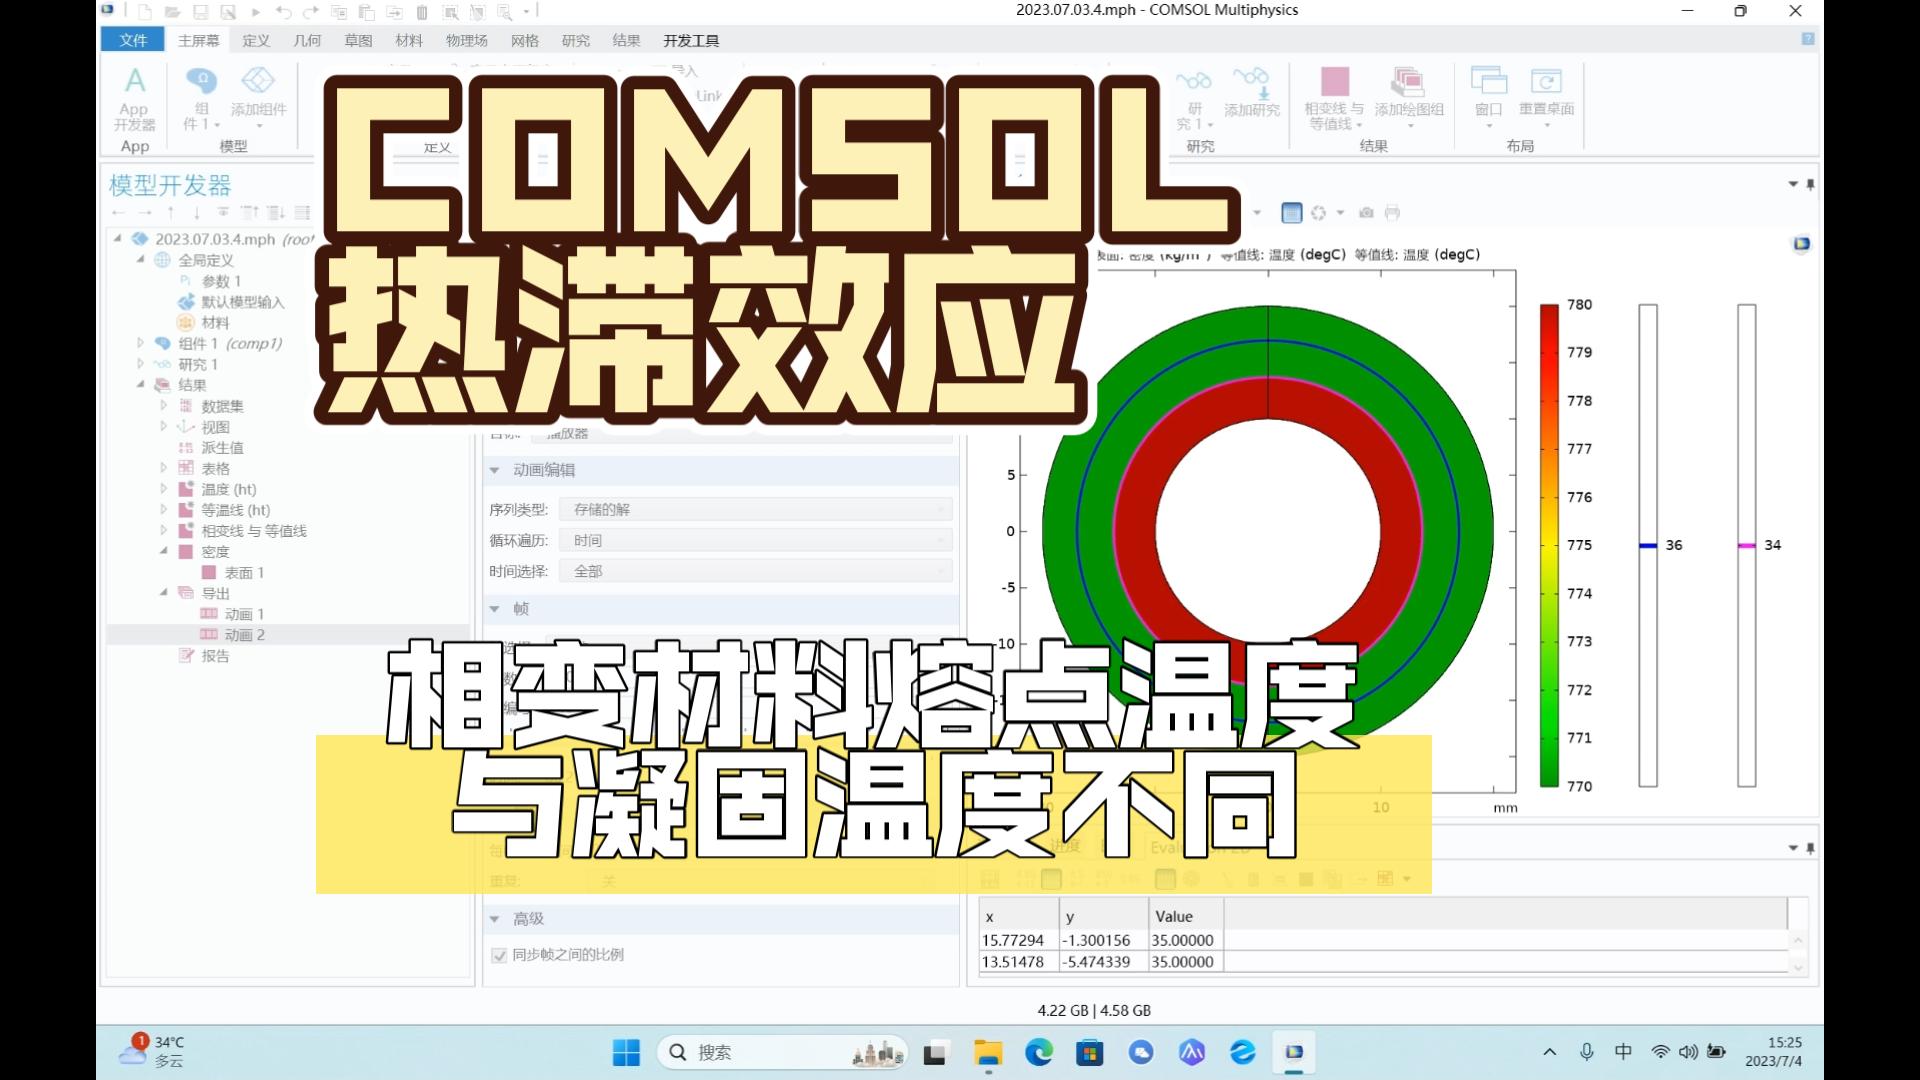Expand the 数据集 tree node
Viewport: 1920px width, 1080px height.
[164, 406]
